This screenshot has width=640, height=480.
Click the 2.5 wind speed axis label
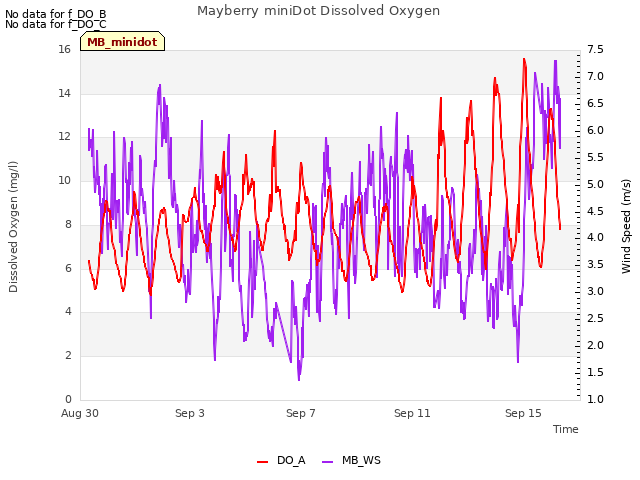(x=595, y=318)
